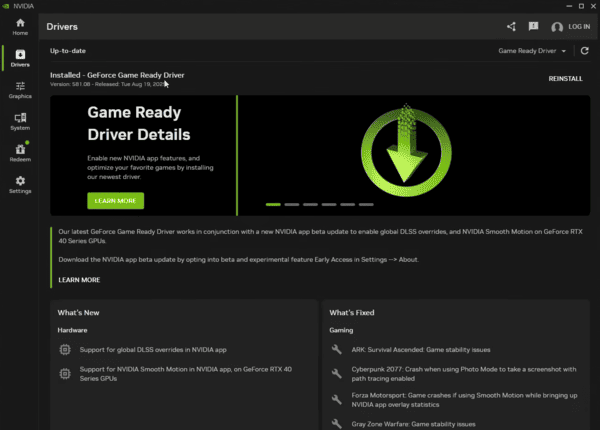The width and height of the screenshot is (600, 430).
Task: Click the share icon in header
Action: pyautogui.click(x=511, y=26)
